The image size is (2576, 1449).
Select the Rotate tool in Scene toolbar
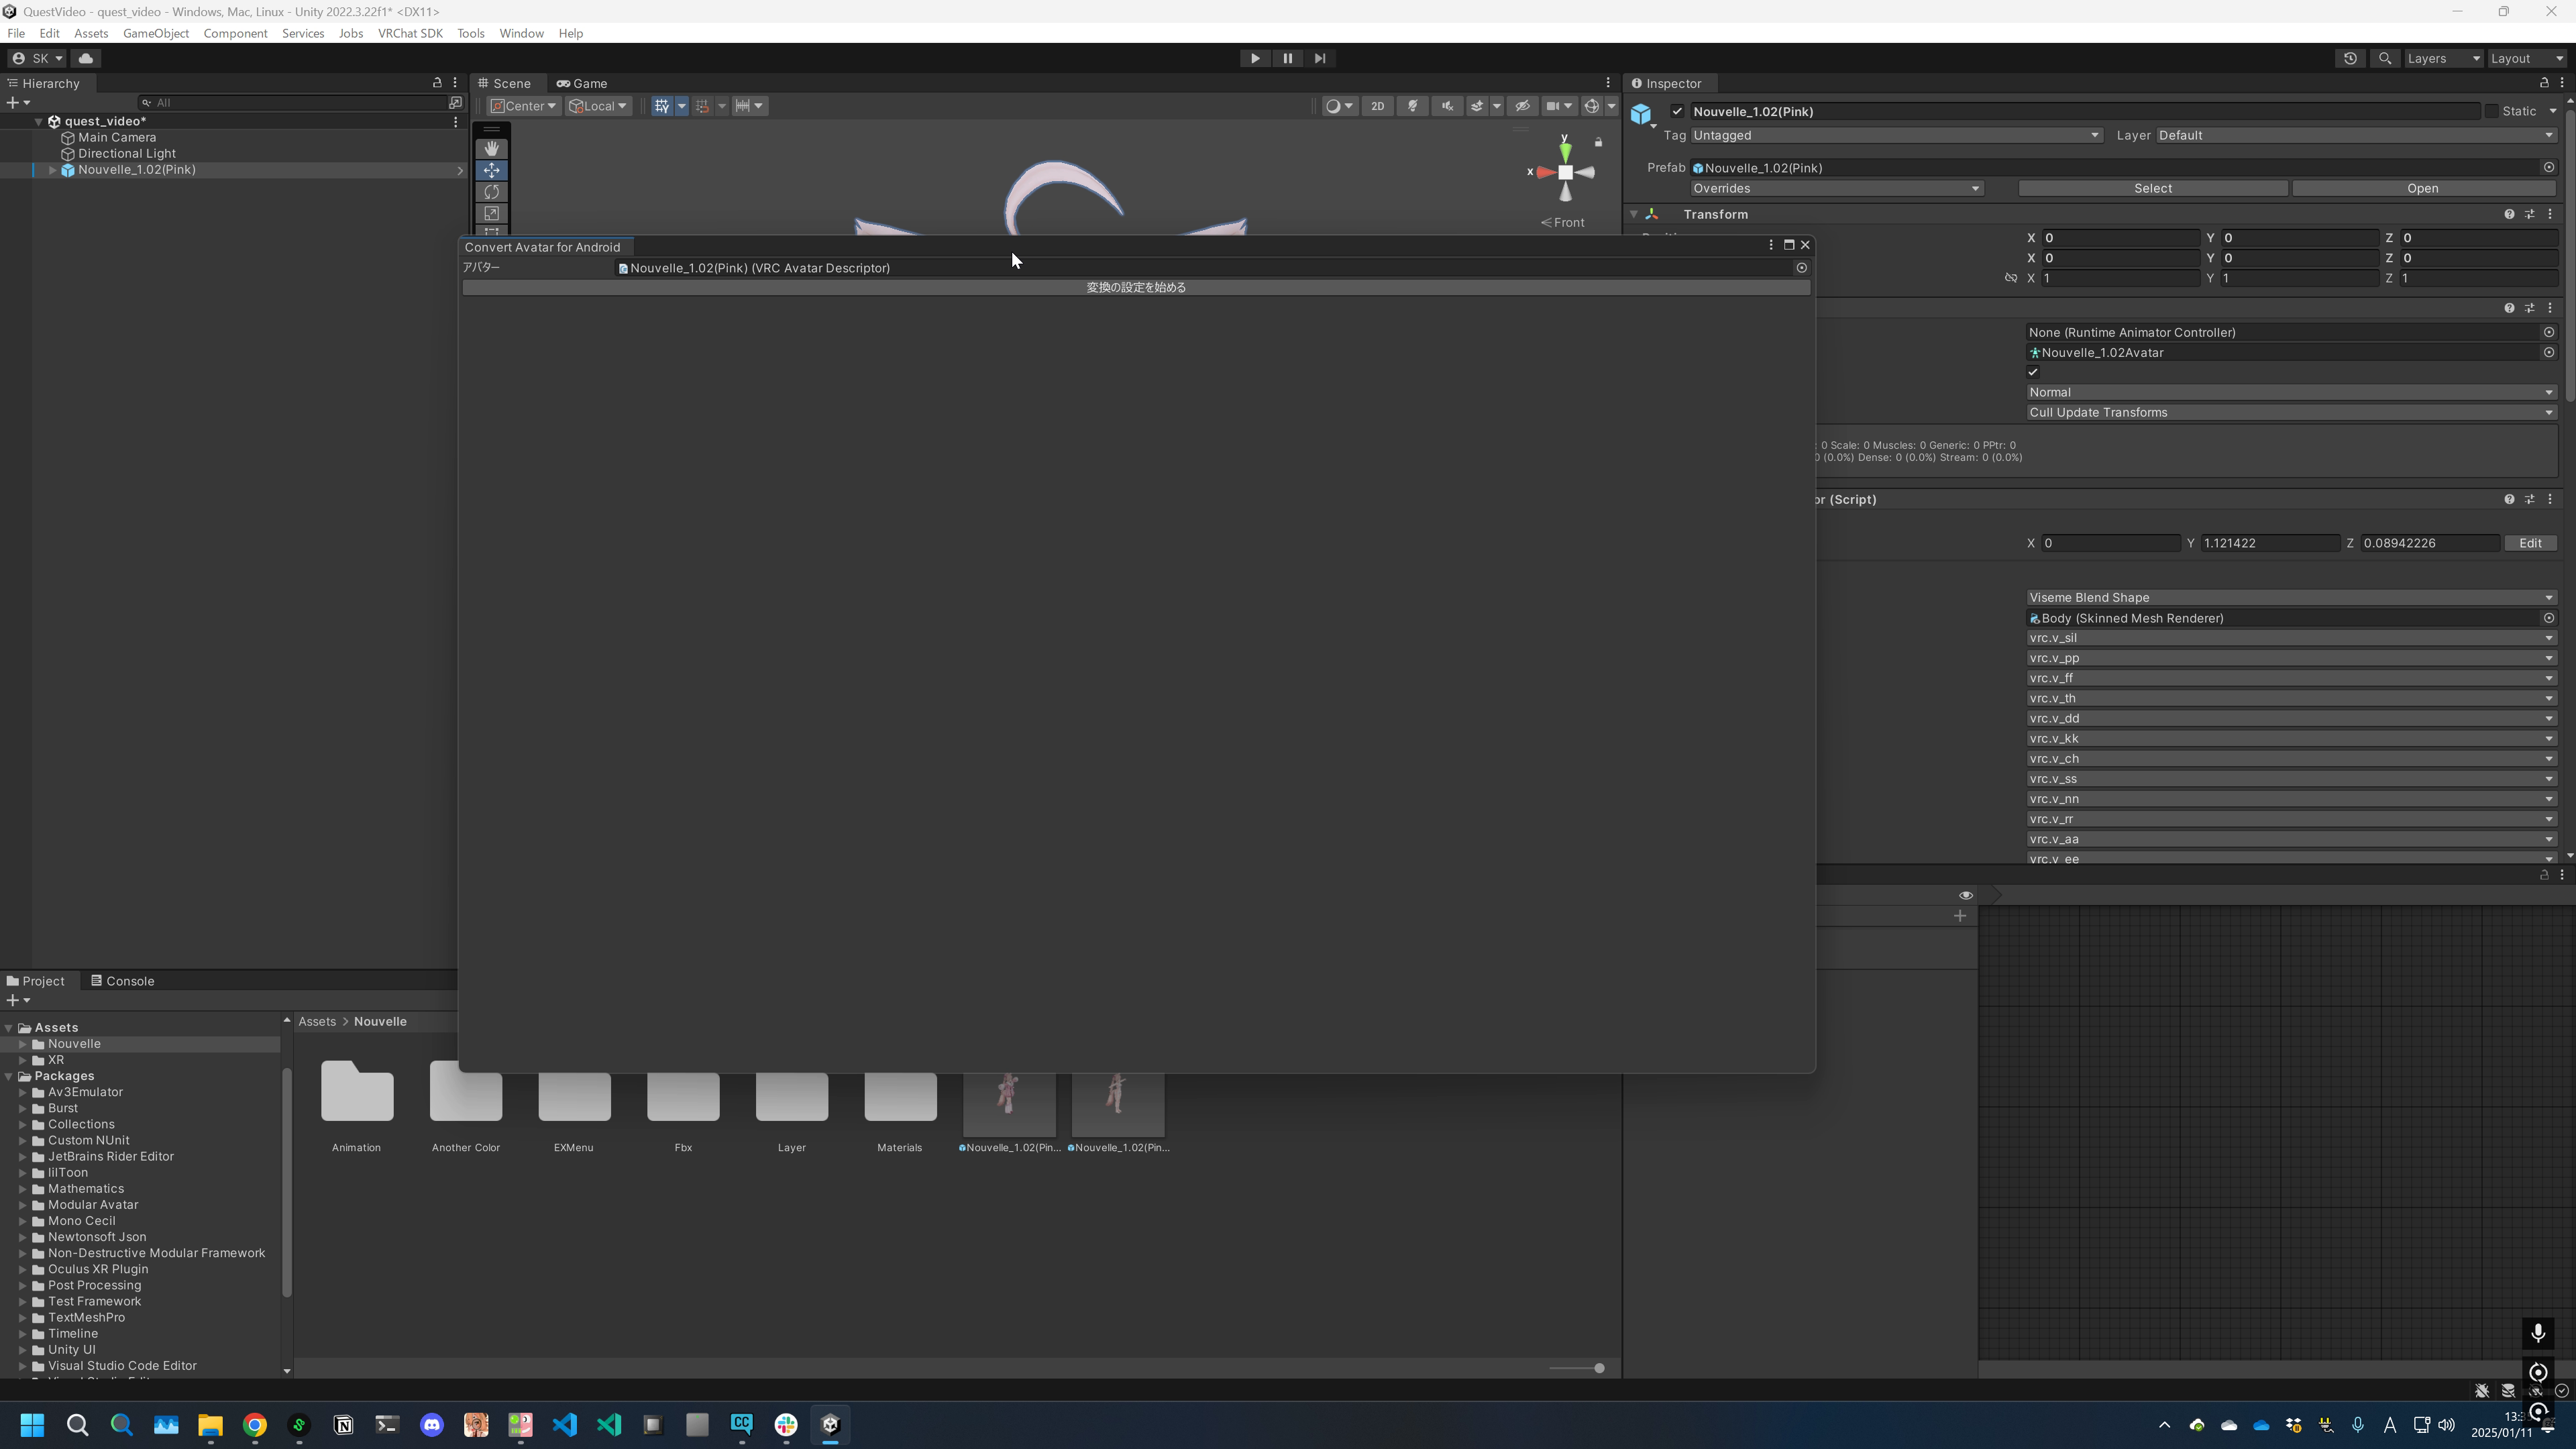click(491, 192)
